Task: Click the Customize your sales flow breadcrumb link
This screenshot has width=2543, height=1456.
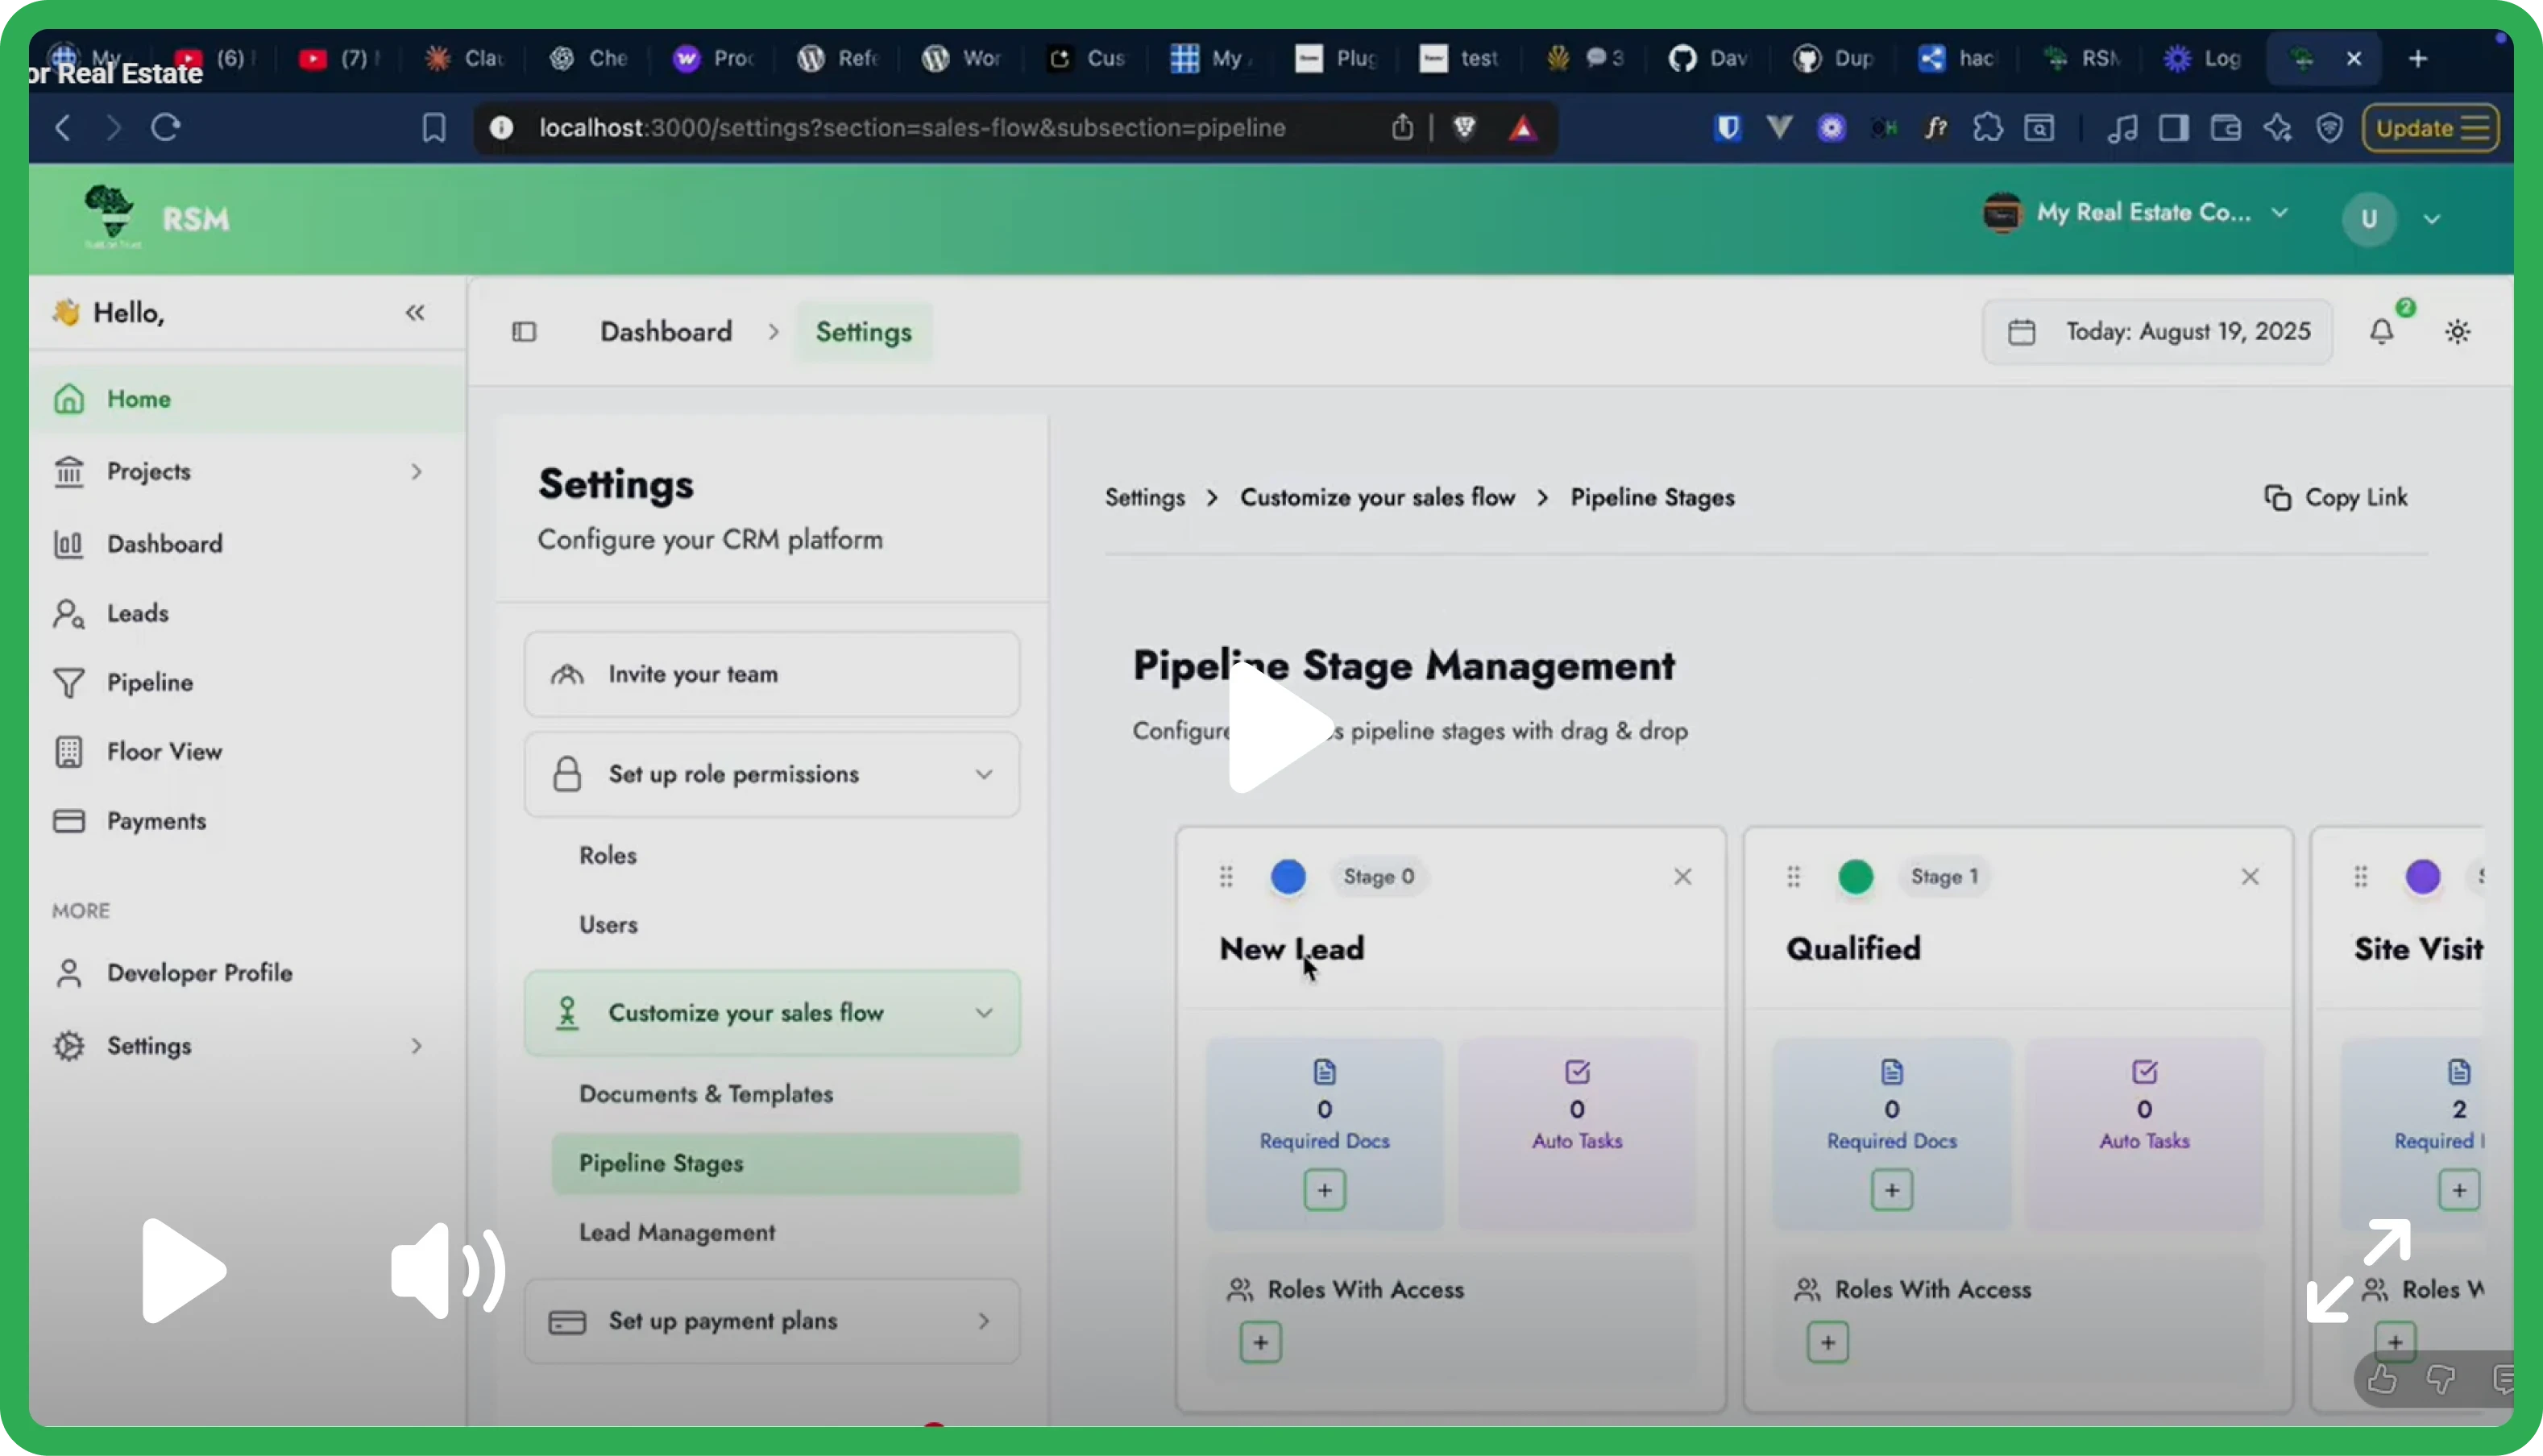Action: click(x=1377, y=497)
